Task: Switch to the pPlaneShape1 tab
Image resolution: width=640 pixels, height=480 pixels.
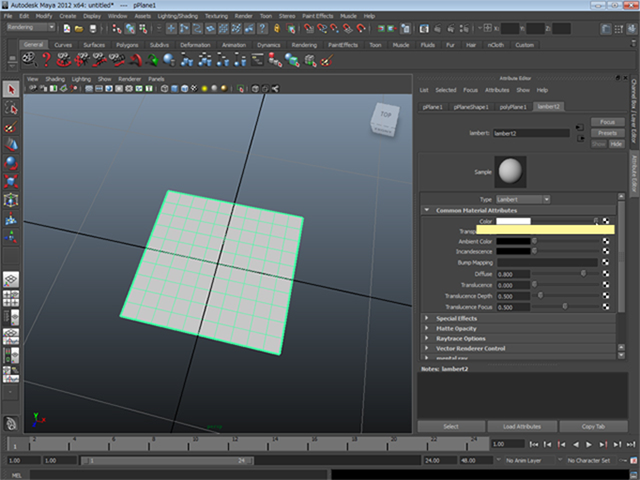Action: pos(471,107)
